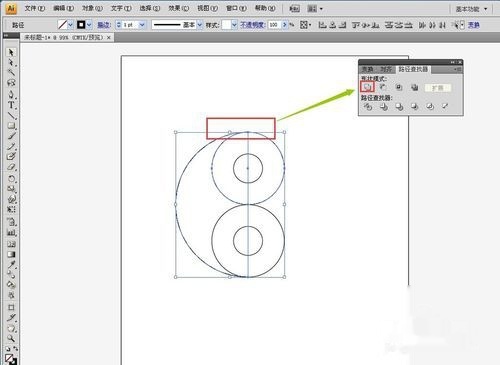The width and height of the screenshot is (500, 365).
Task: Select the Eraser tool
Action: 11,167
